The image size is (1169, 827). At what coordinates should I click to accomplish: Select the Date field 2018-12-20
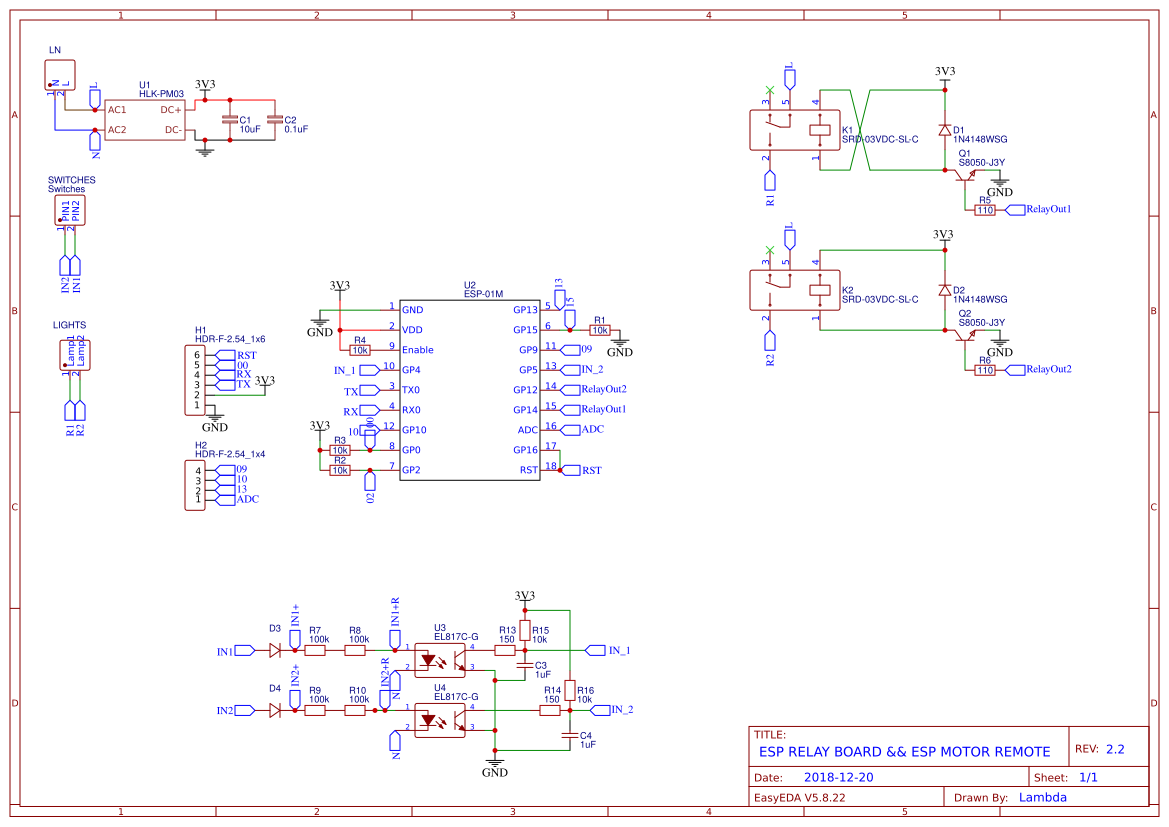click(838, 776)
